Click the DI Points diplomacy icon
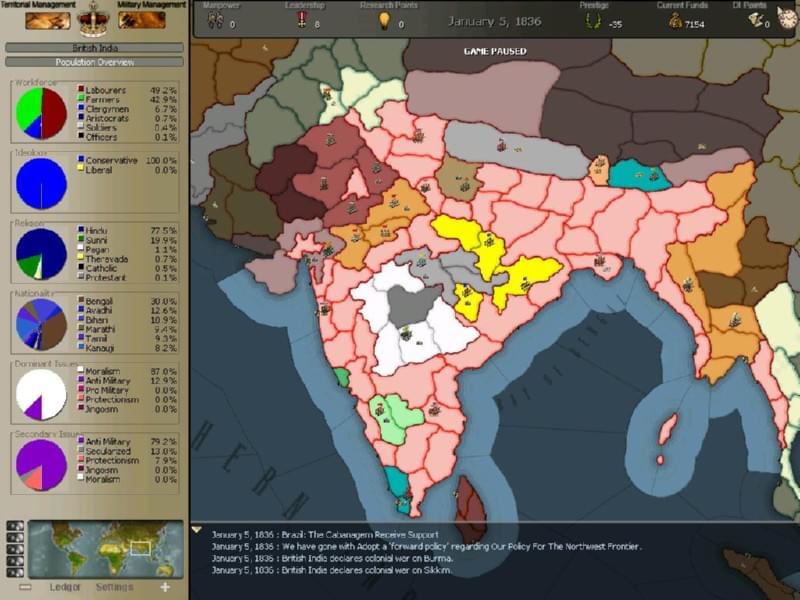 756,20
